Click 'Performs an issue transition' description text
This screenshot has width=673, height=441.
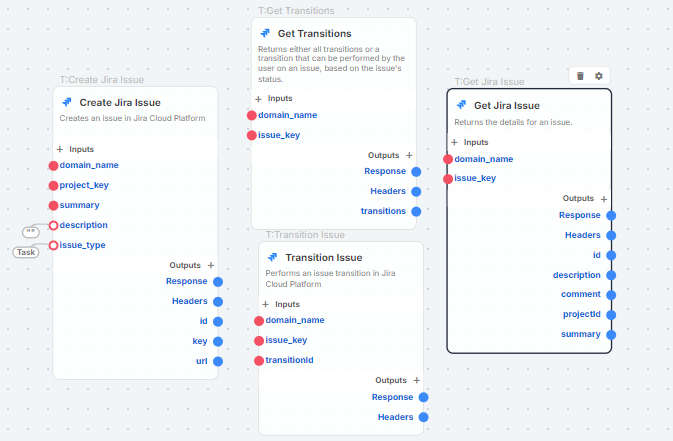coord(330,279)
